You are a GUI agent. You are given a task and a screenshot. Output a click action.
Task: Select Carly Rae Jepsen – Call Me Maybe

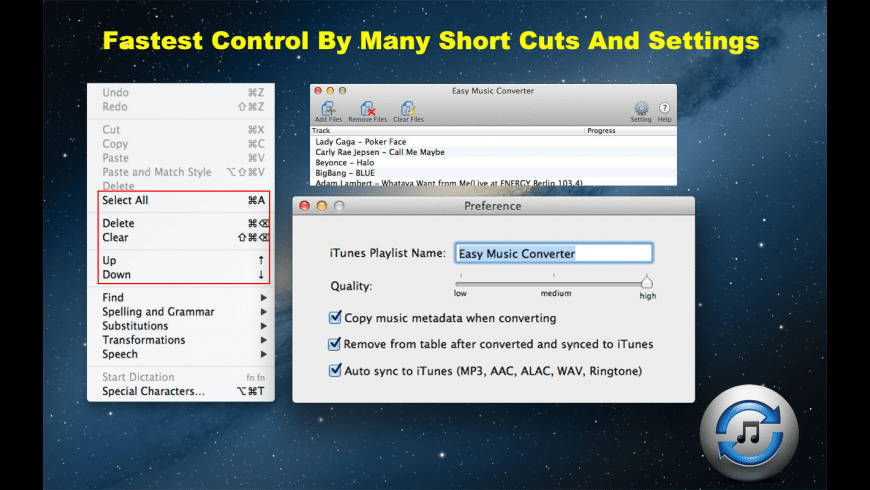coord(493,152)
